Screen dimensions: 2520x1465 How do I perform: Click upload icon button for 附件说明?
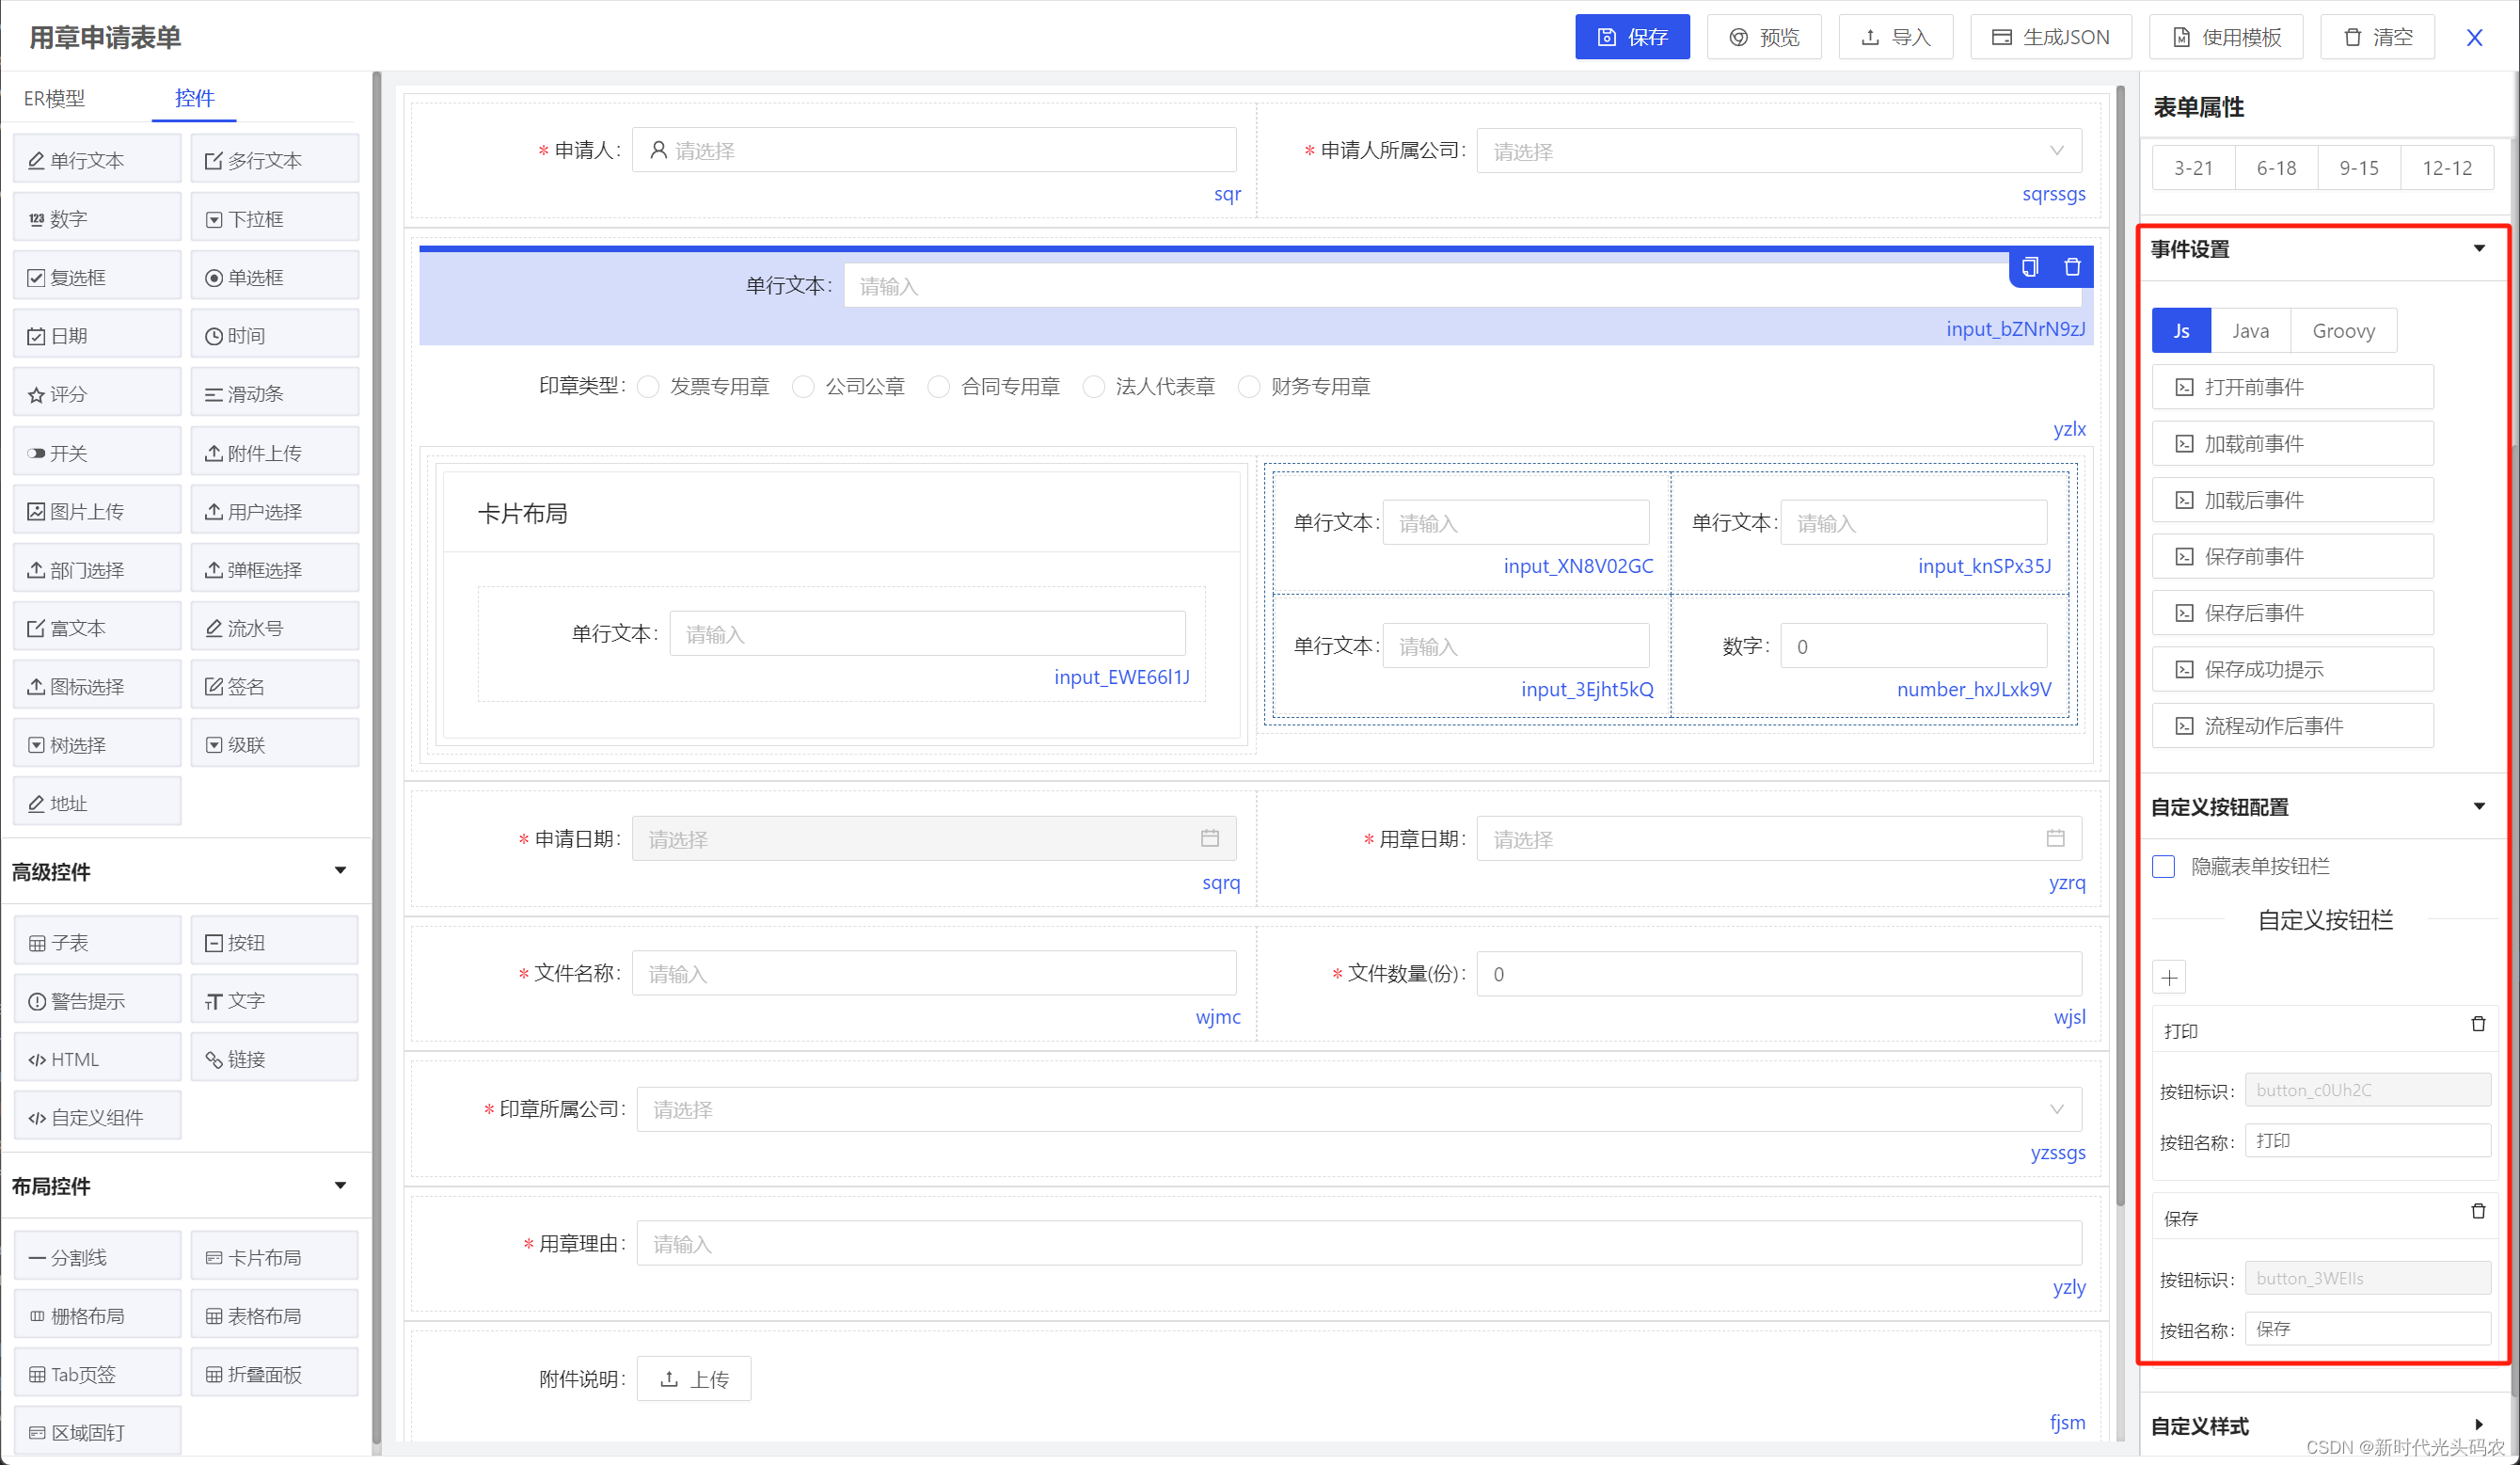point(694,1379)
